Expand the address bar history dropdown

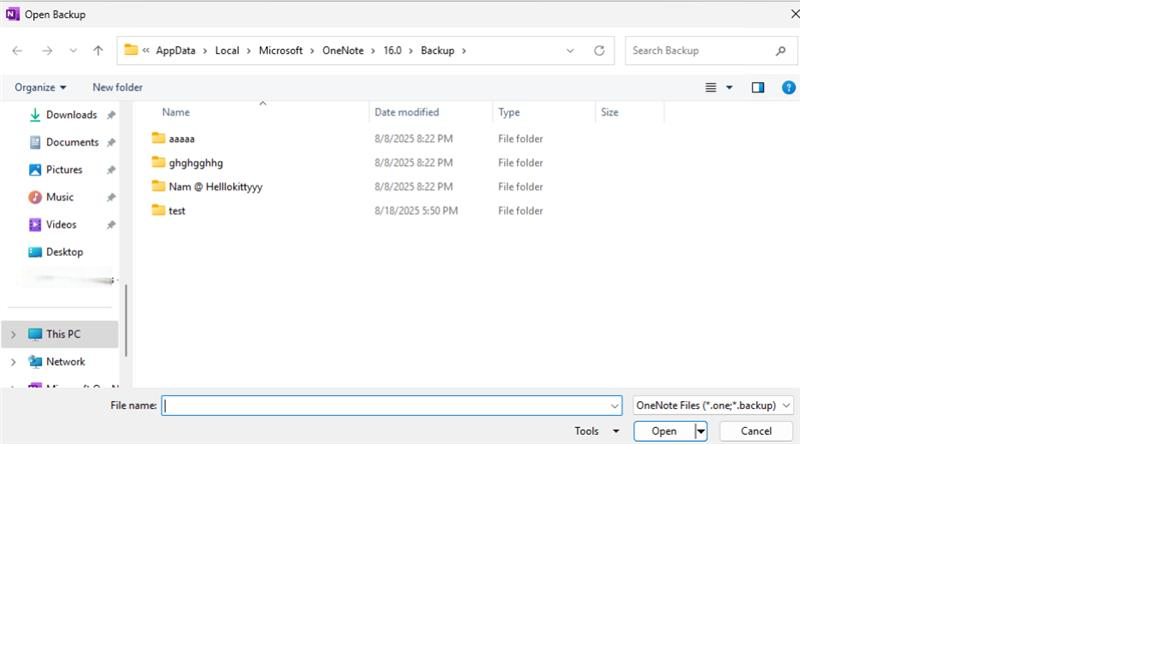tap(570, 51)
